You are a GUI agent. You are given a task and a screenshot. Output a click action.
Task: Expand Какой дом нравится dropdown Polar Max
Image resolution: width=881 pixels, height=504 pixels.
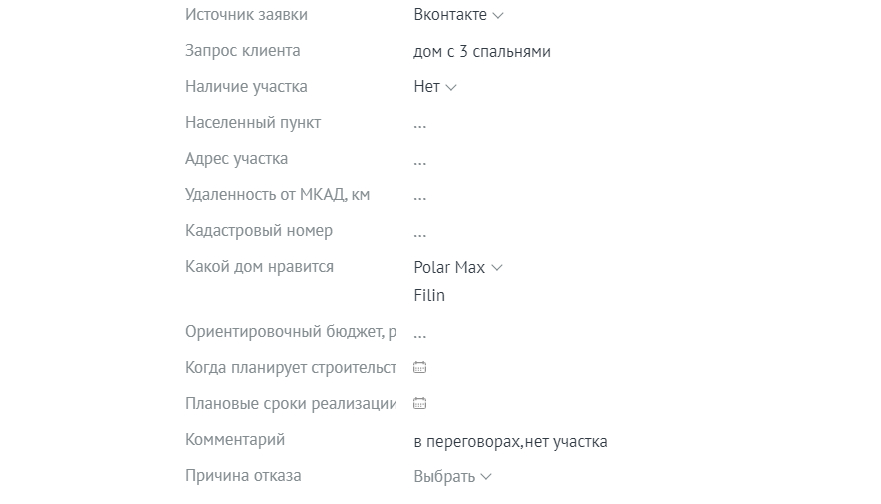tap(458, 267)
